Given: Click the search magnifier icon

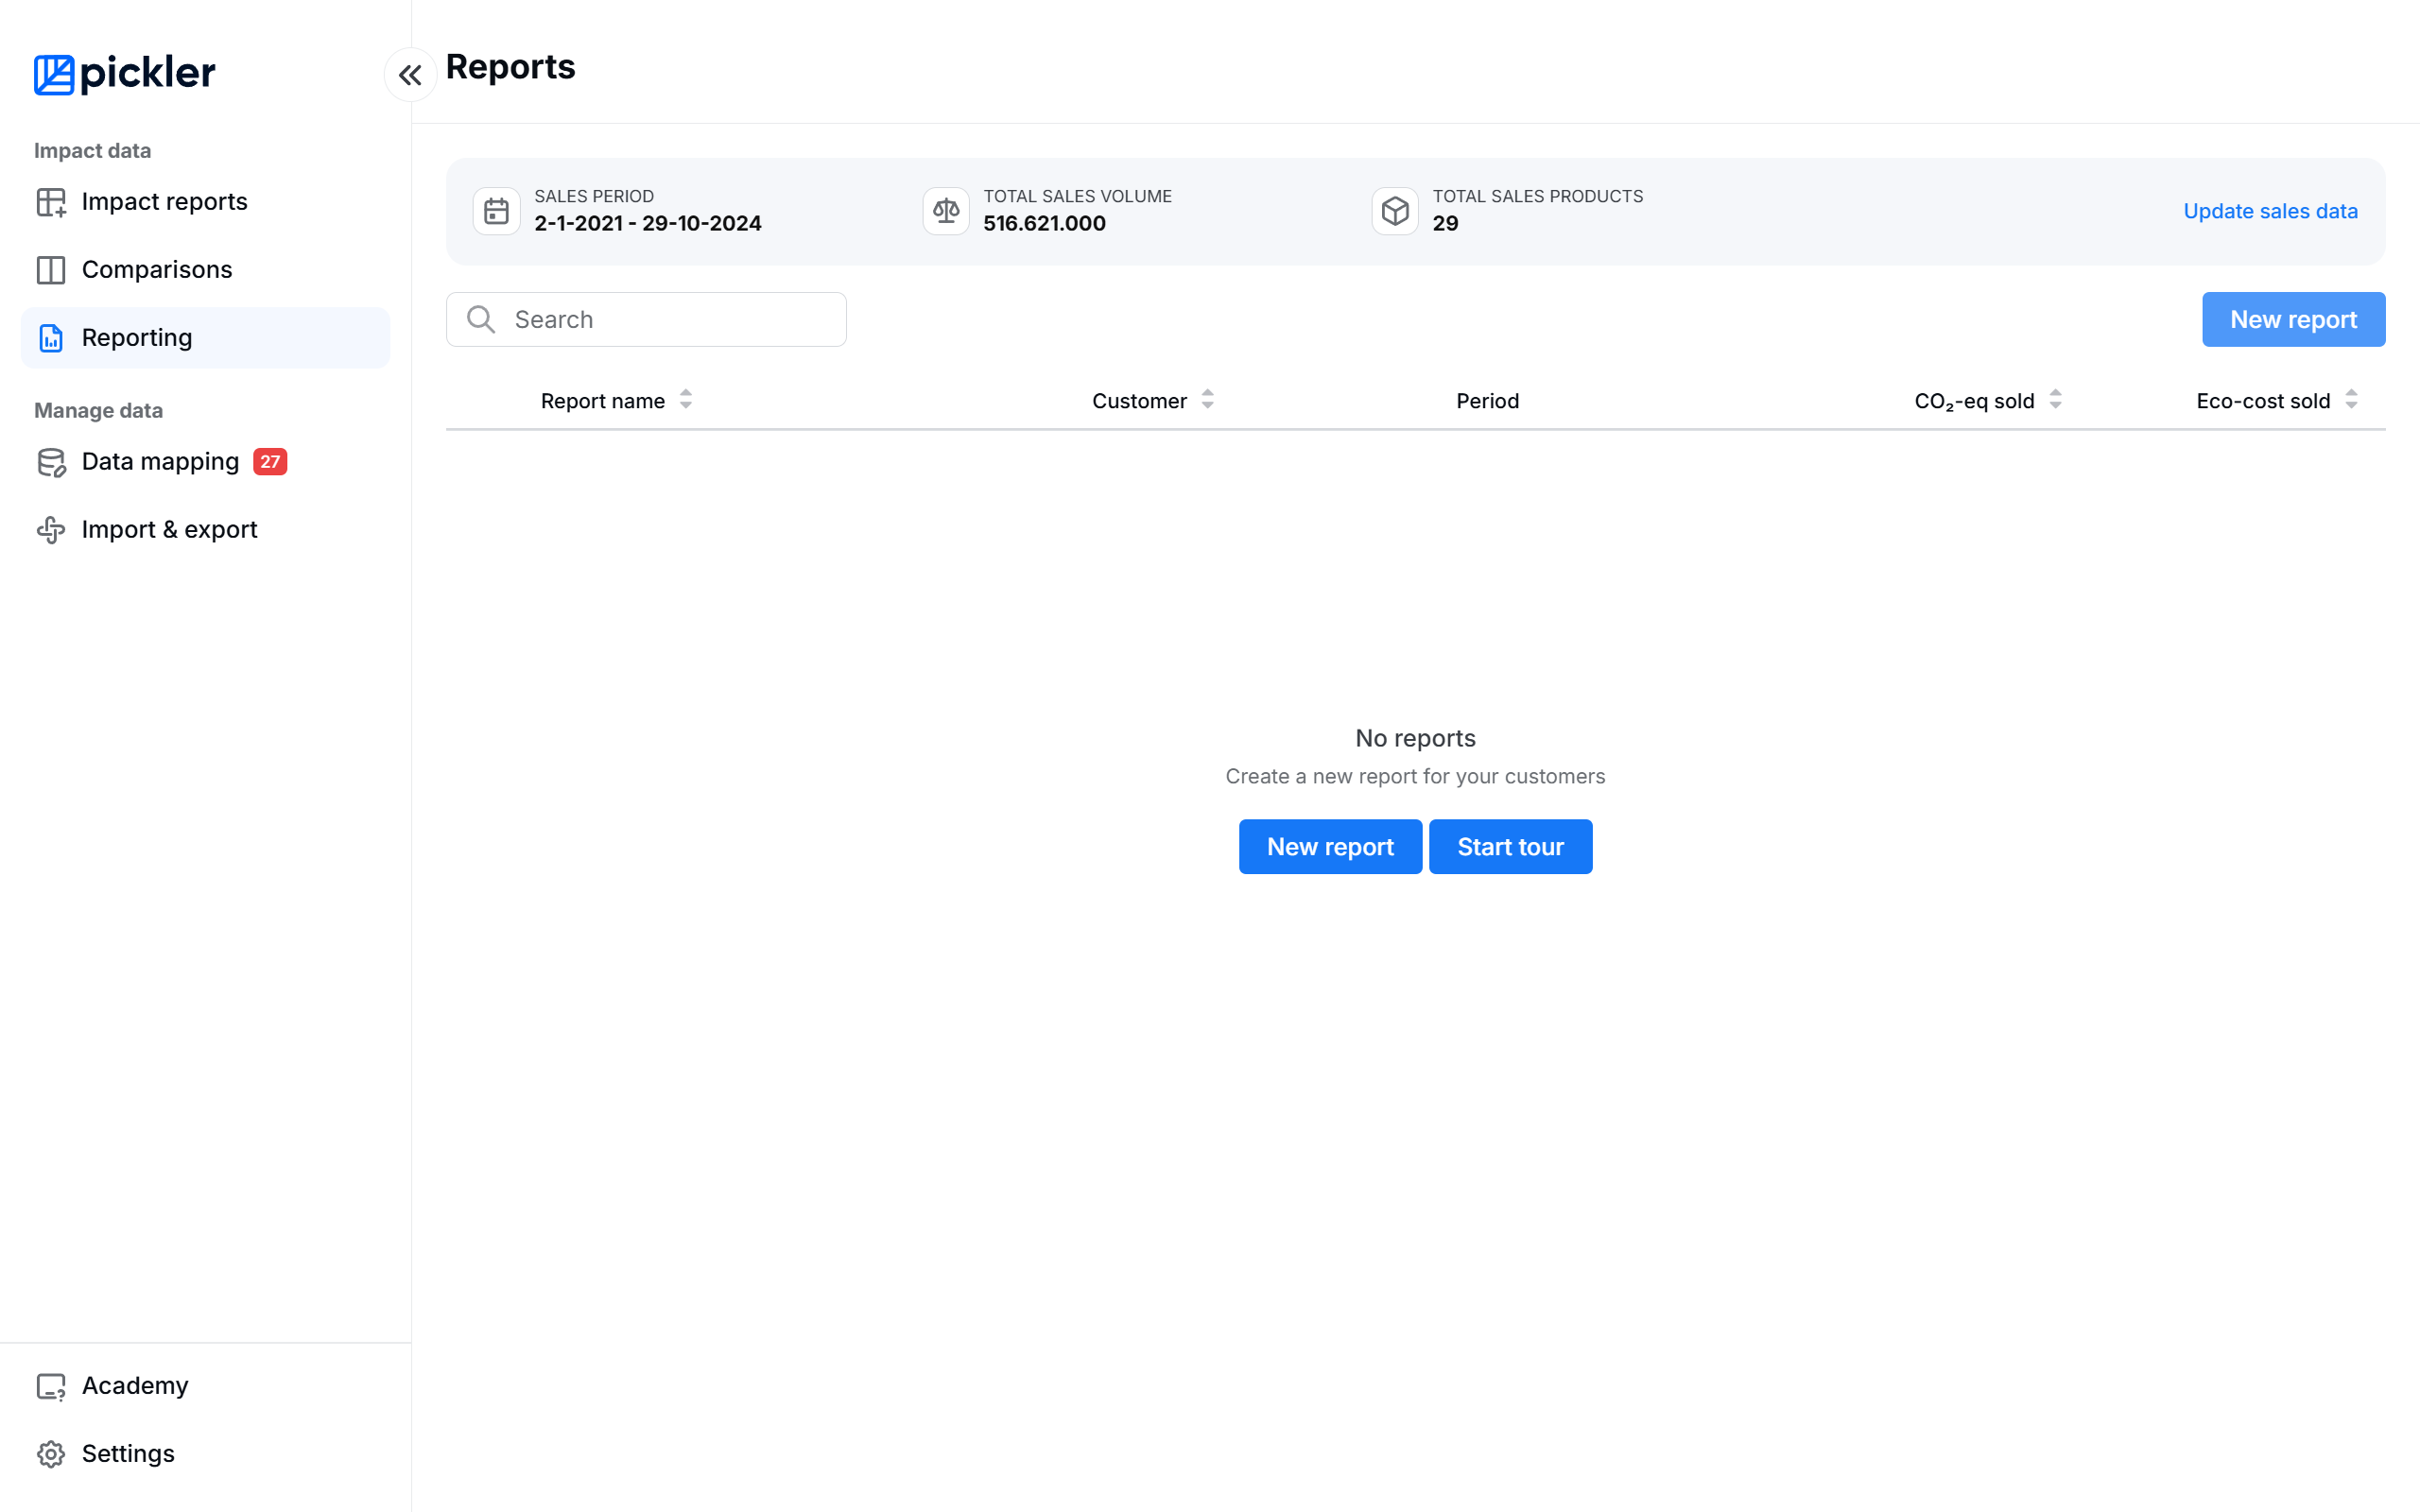Looking at the screenshot, I should (481, 319).
